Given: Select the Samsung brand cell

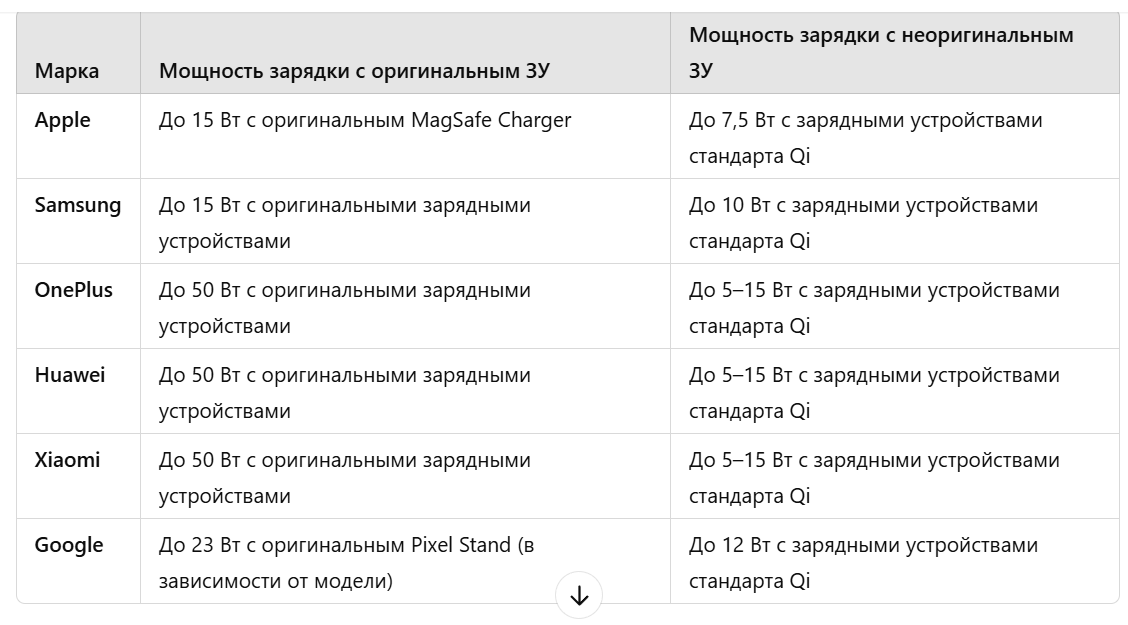Looking at the screenshot, I should pos(78,206).
